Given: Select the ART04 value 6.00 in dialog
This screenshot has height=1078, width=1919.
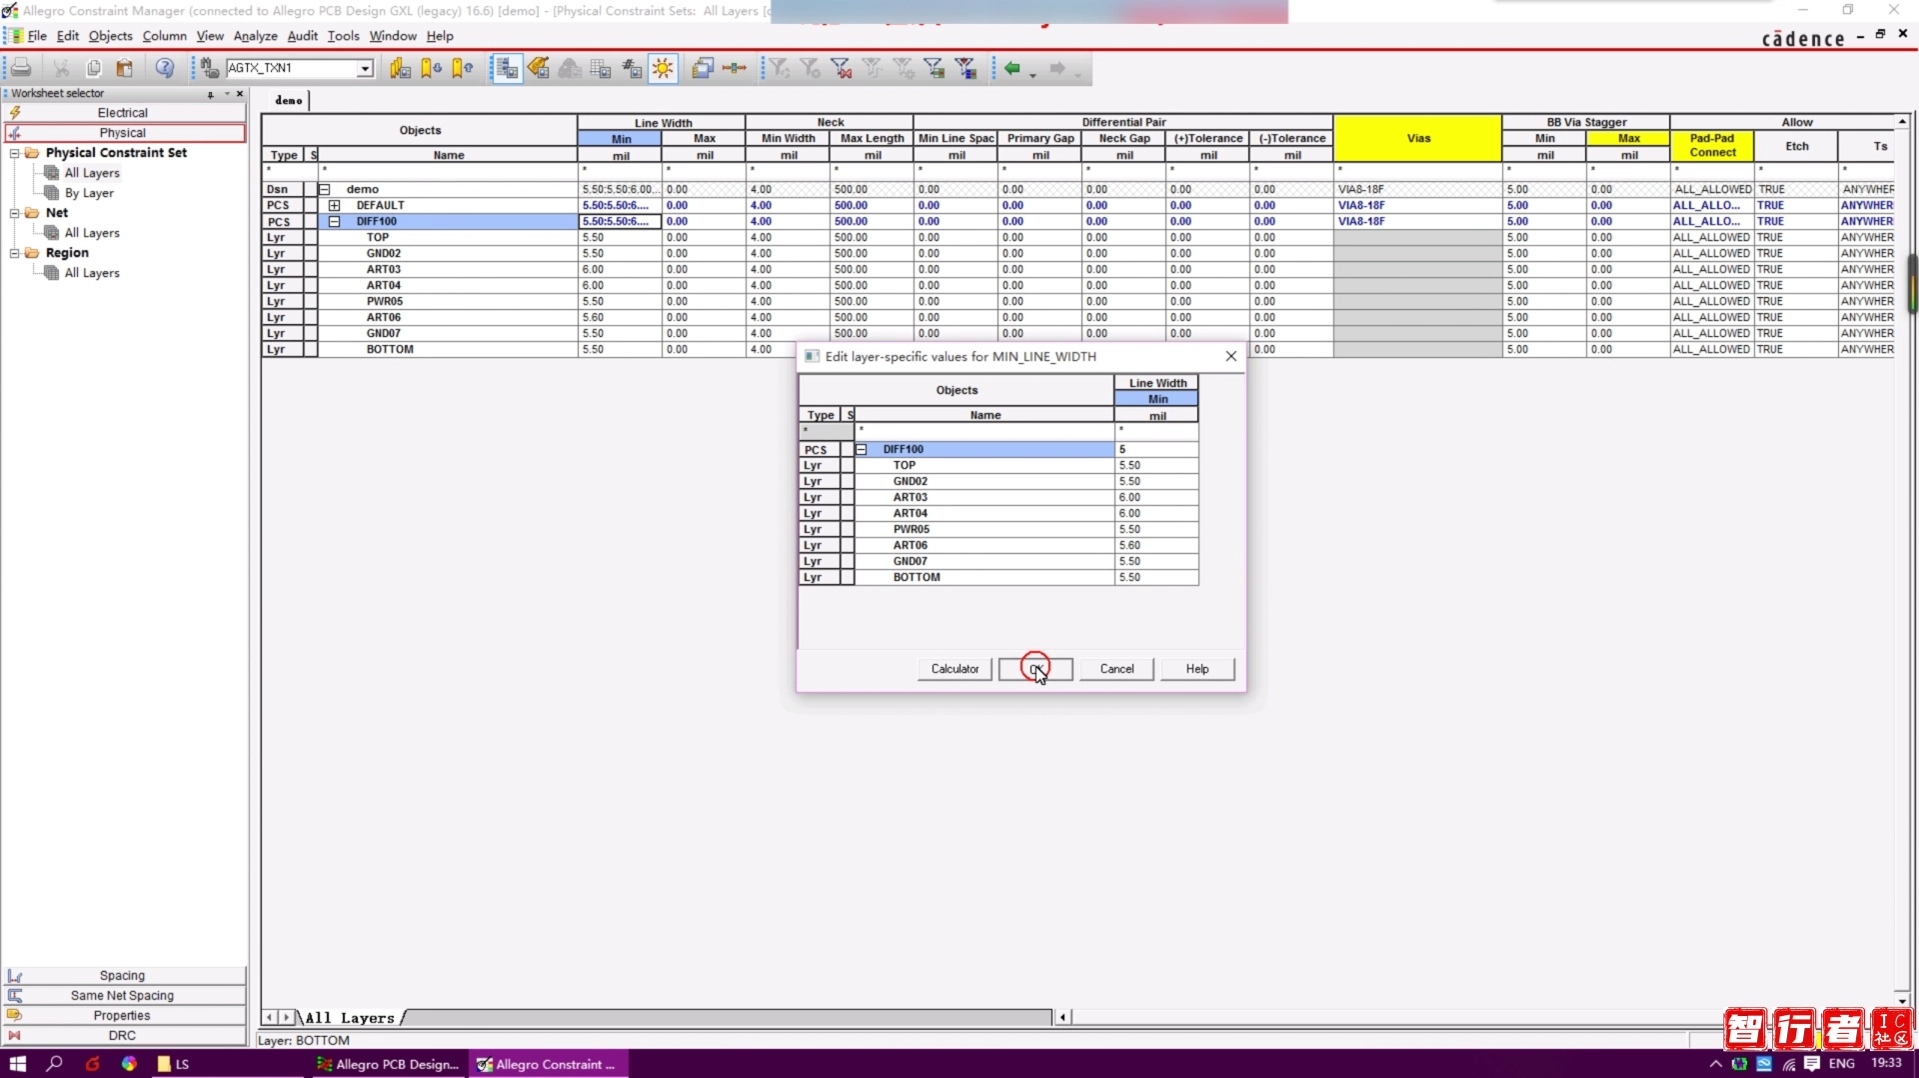Looking at the screenshot, I should point(1156,514).
